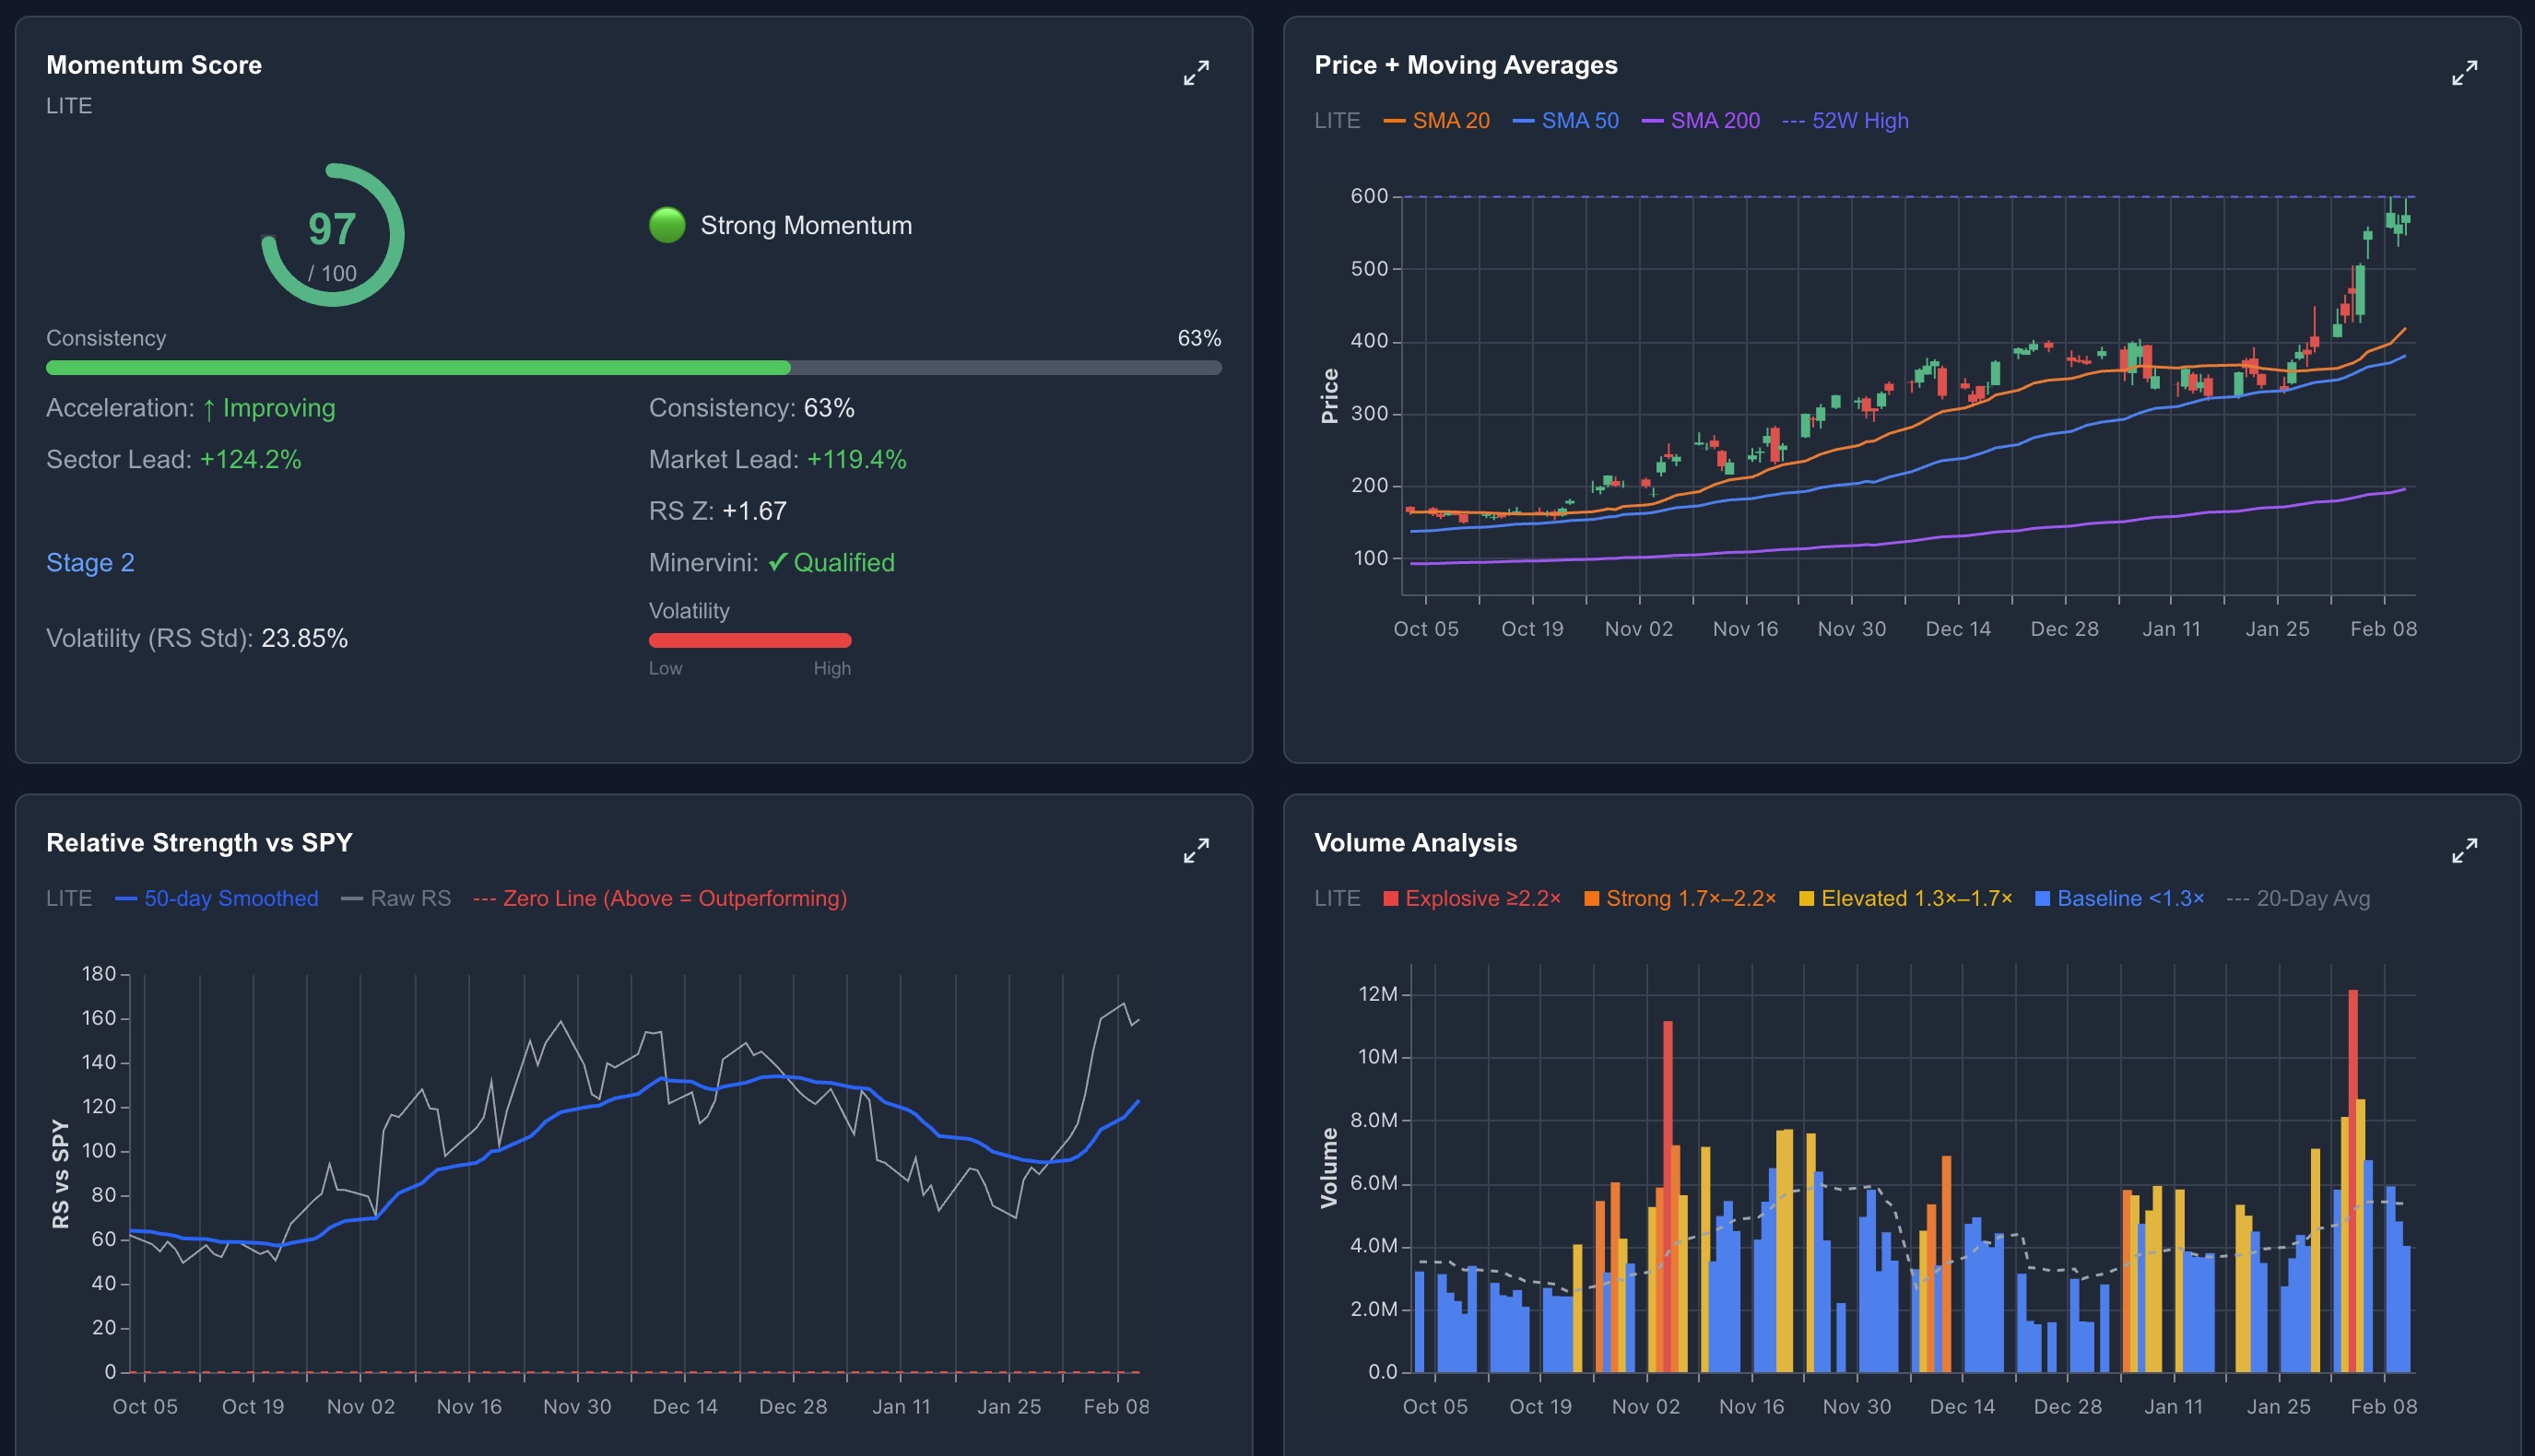Select the SMA 200 legend entry

pos(1701,120)
